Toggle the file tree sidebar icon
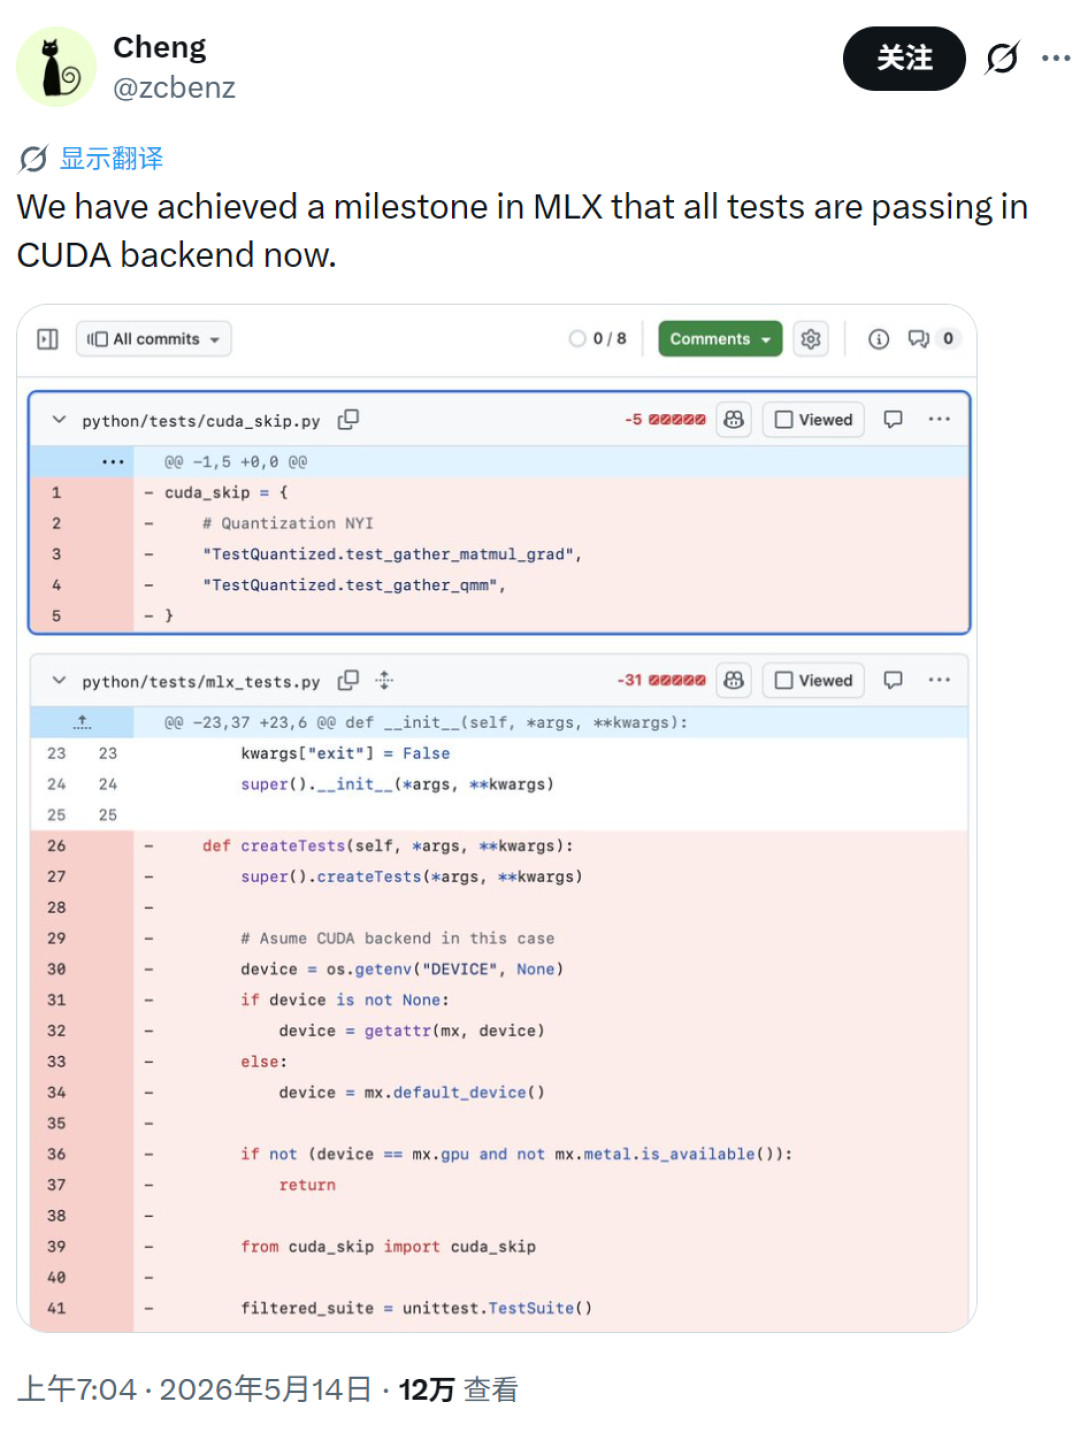The image size is (1080, 1440). click(48, 339)
